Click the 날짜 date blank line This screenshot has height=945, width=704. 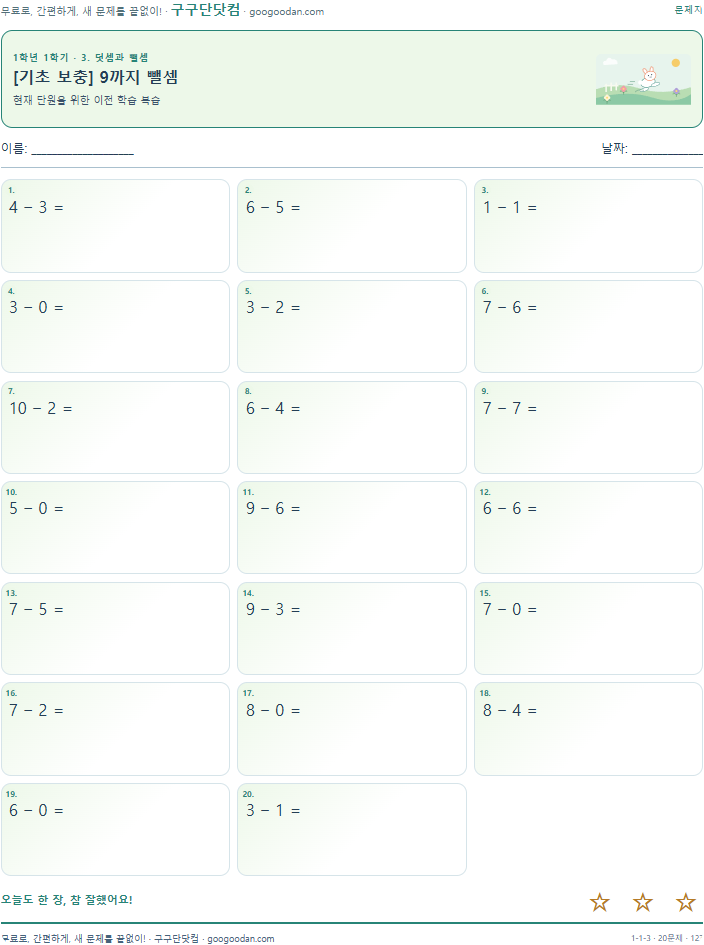[667, 151]
